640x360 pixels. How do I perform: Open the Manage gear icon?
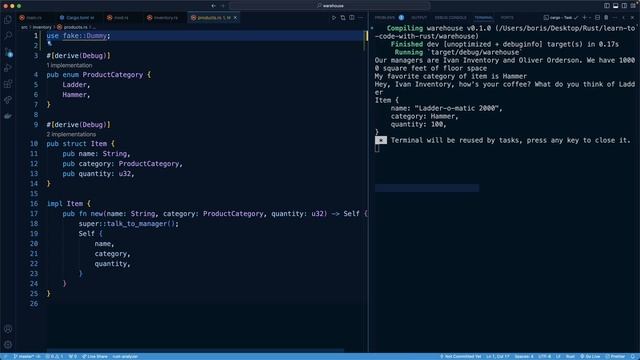pos(8,344)
